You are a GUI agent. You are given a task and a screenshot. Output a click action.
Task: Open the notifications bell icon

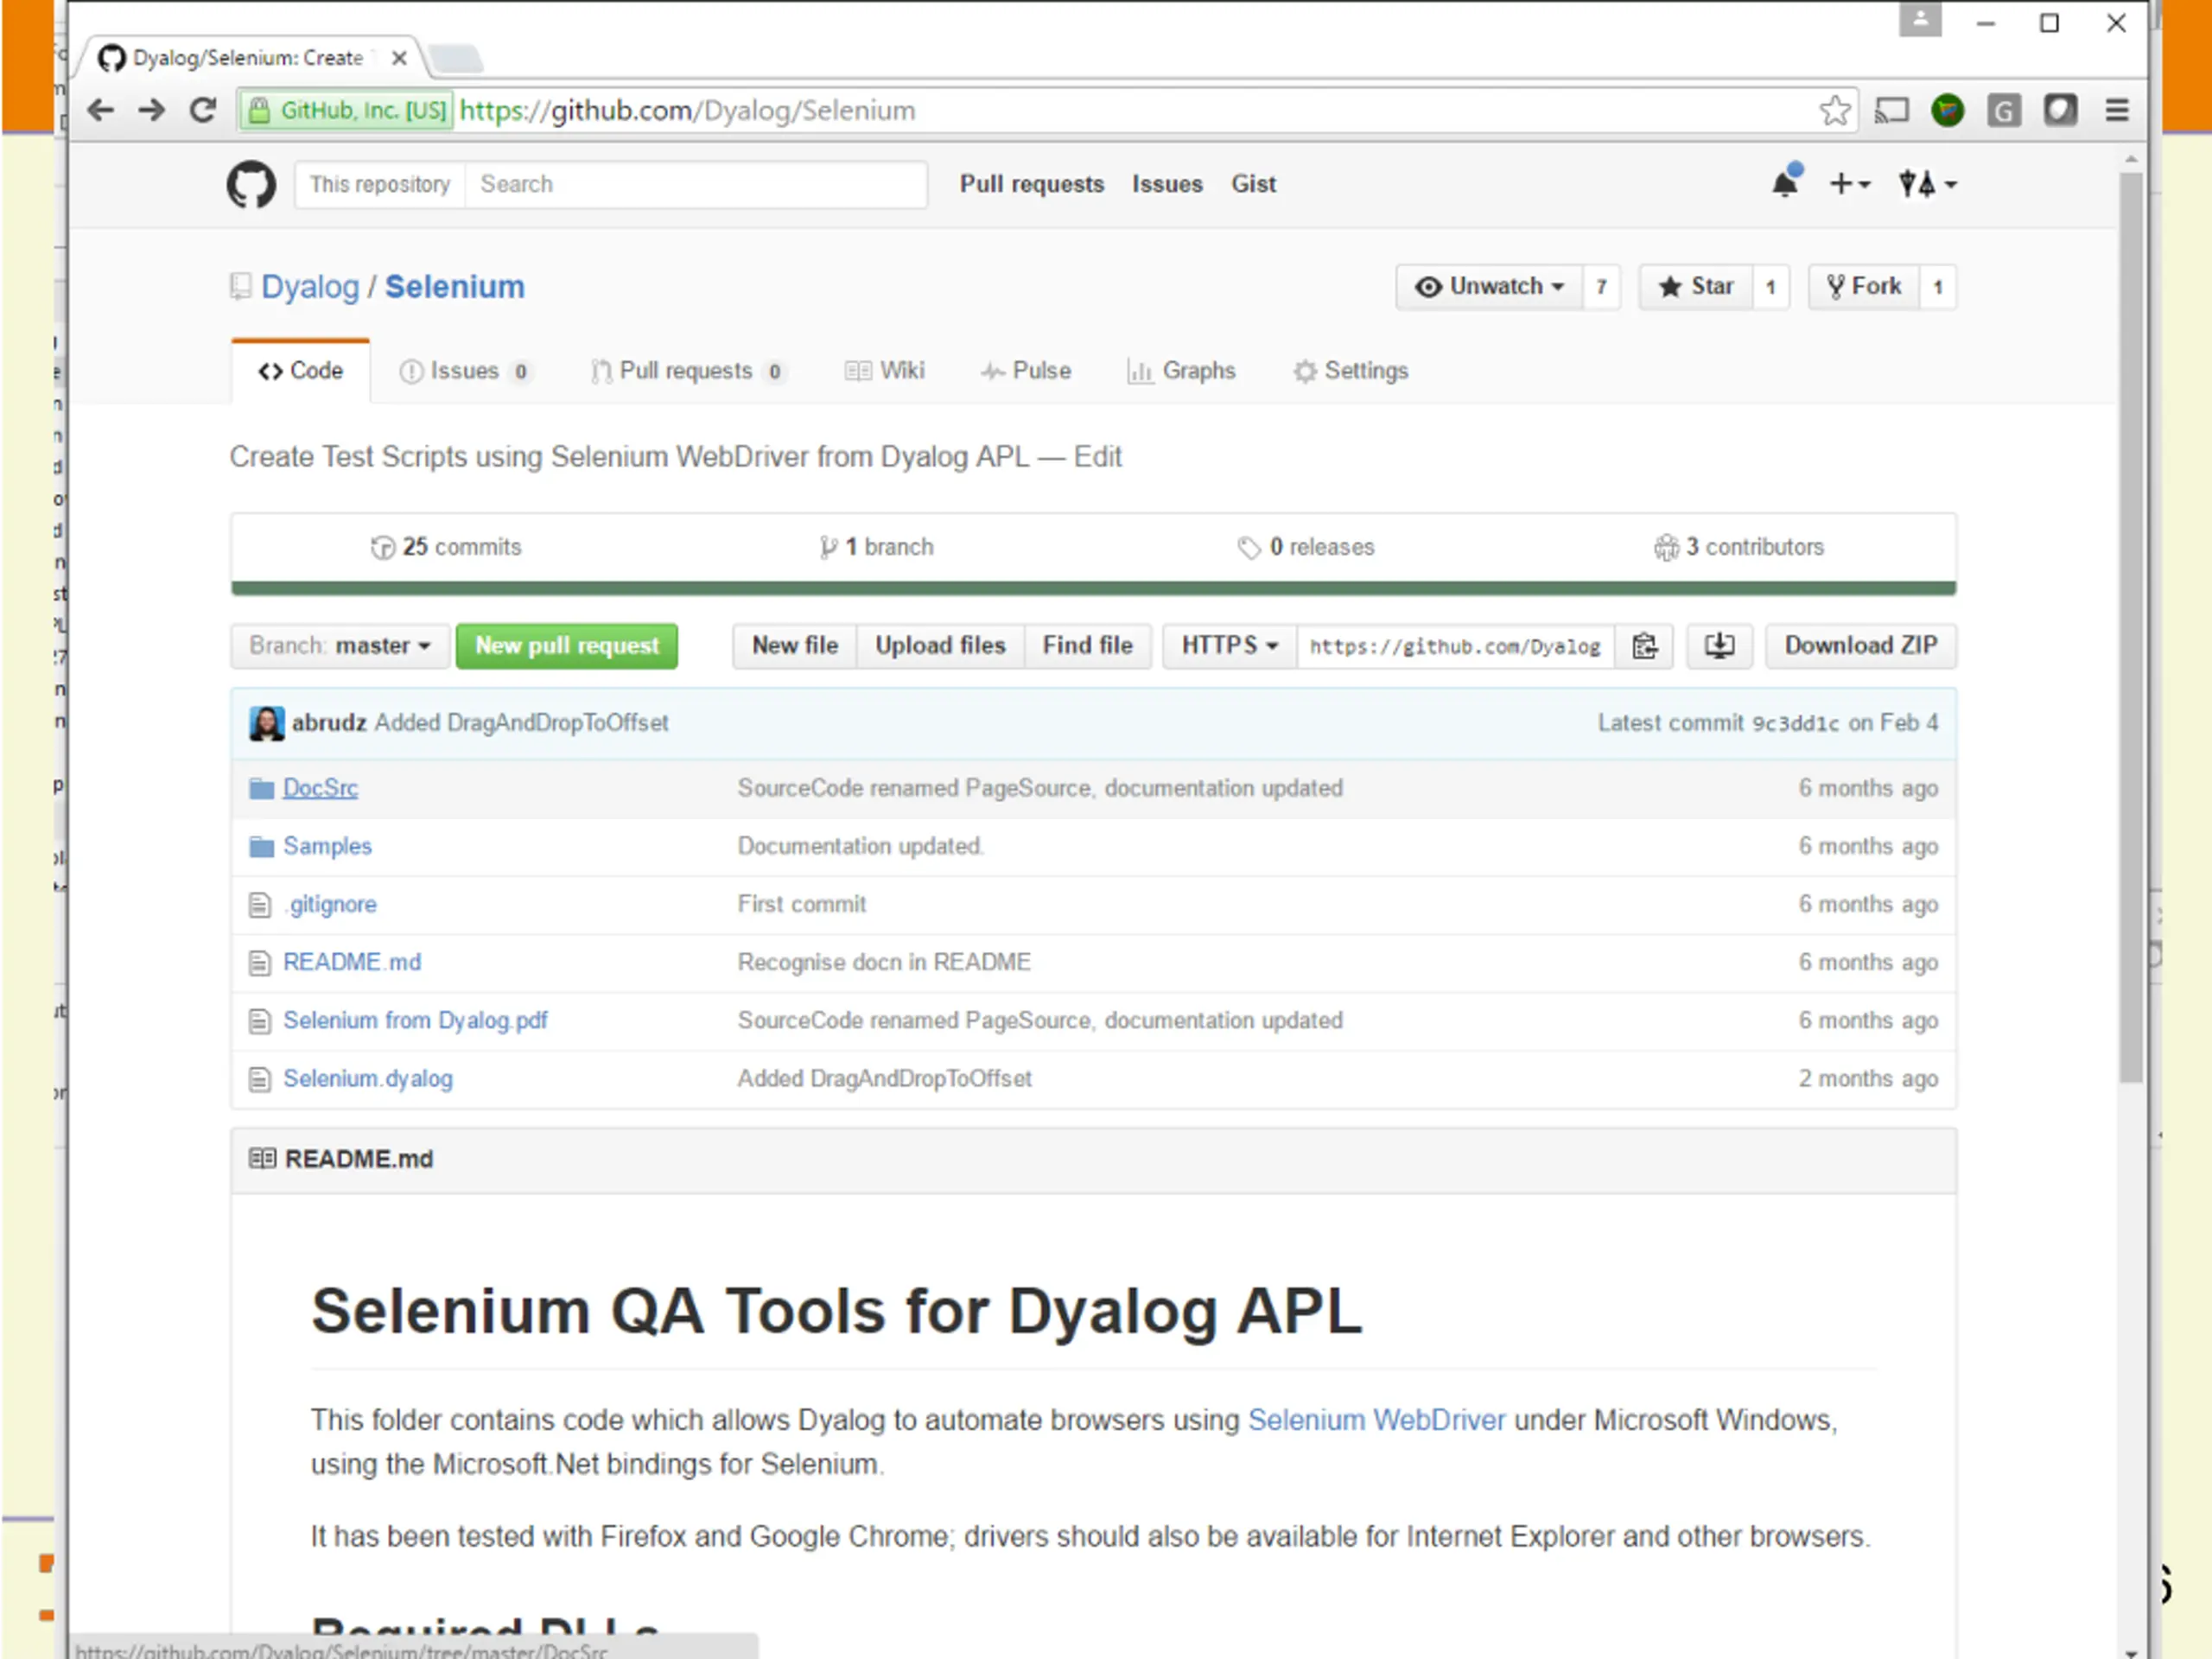[x=1785, y=183]
